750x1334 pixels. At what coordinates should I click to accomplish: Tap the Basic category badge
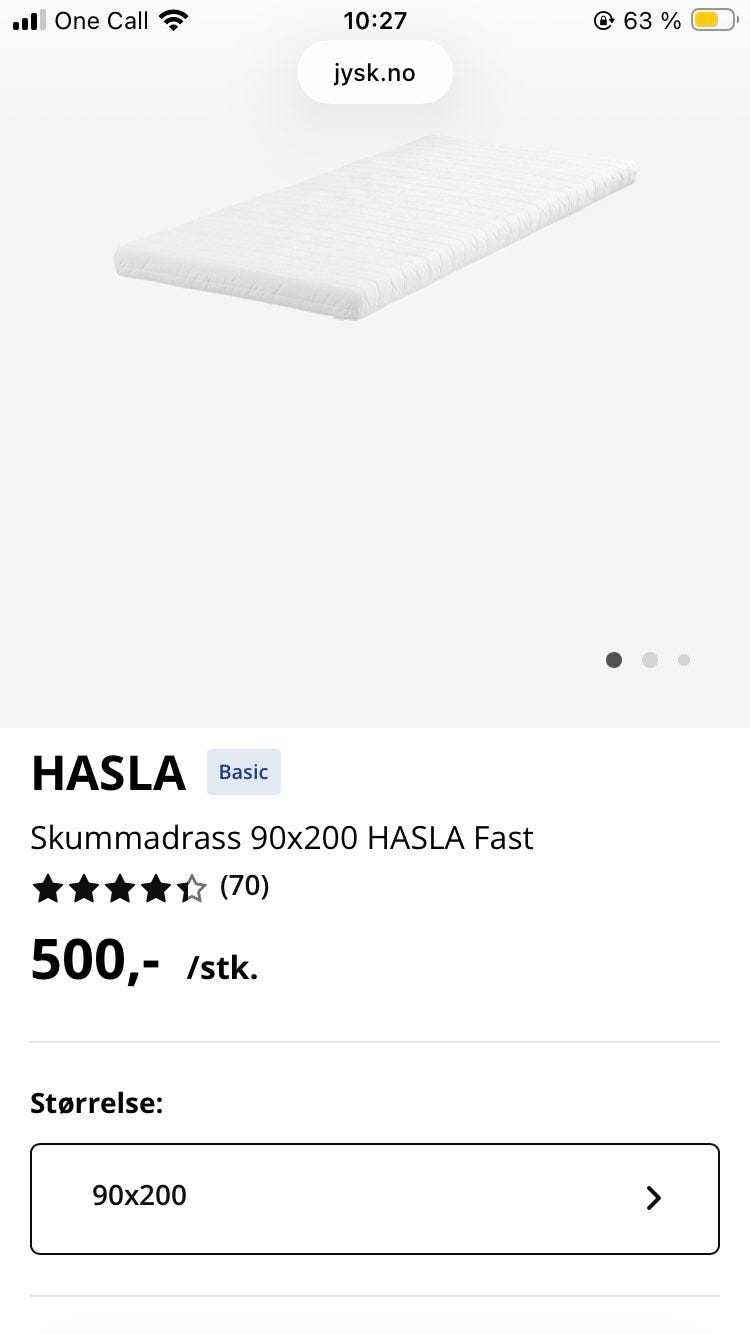click(244, 772)
